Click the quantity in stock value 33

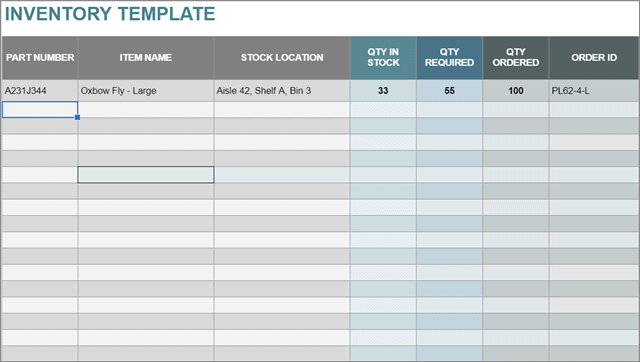(383, 91)
